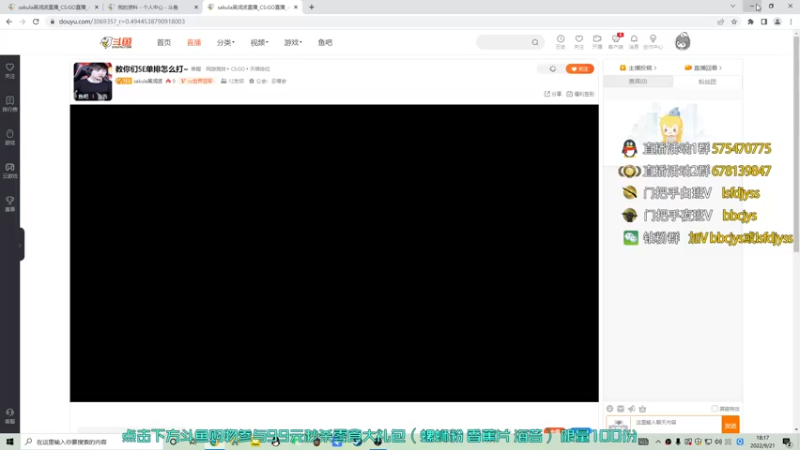Open the 首页 home page link
800x450 pixels.
164,42
